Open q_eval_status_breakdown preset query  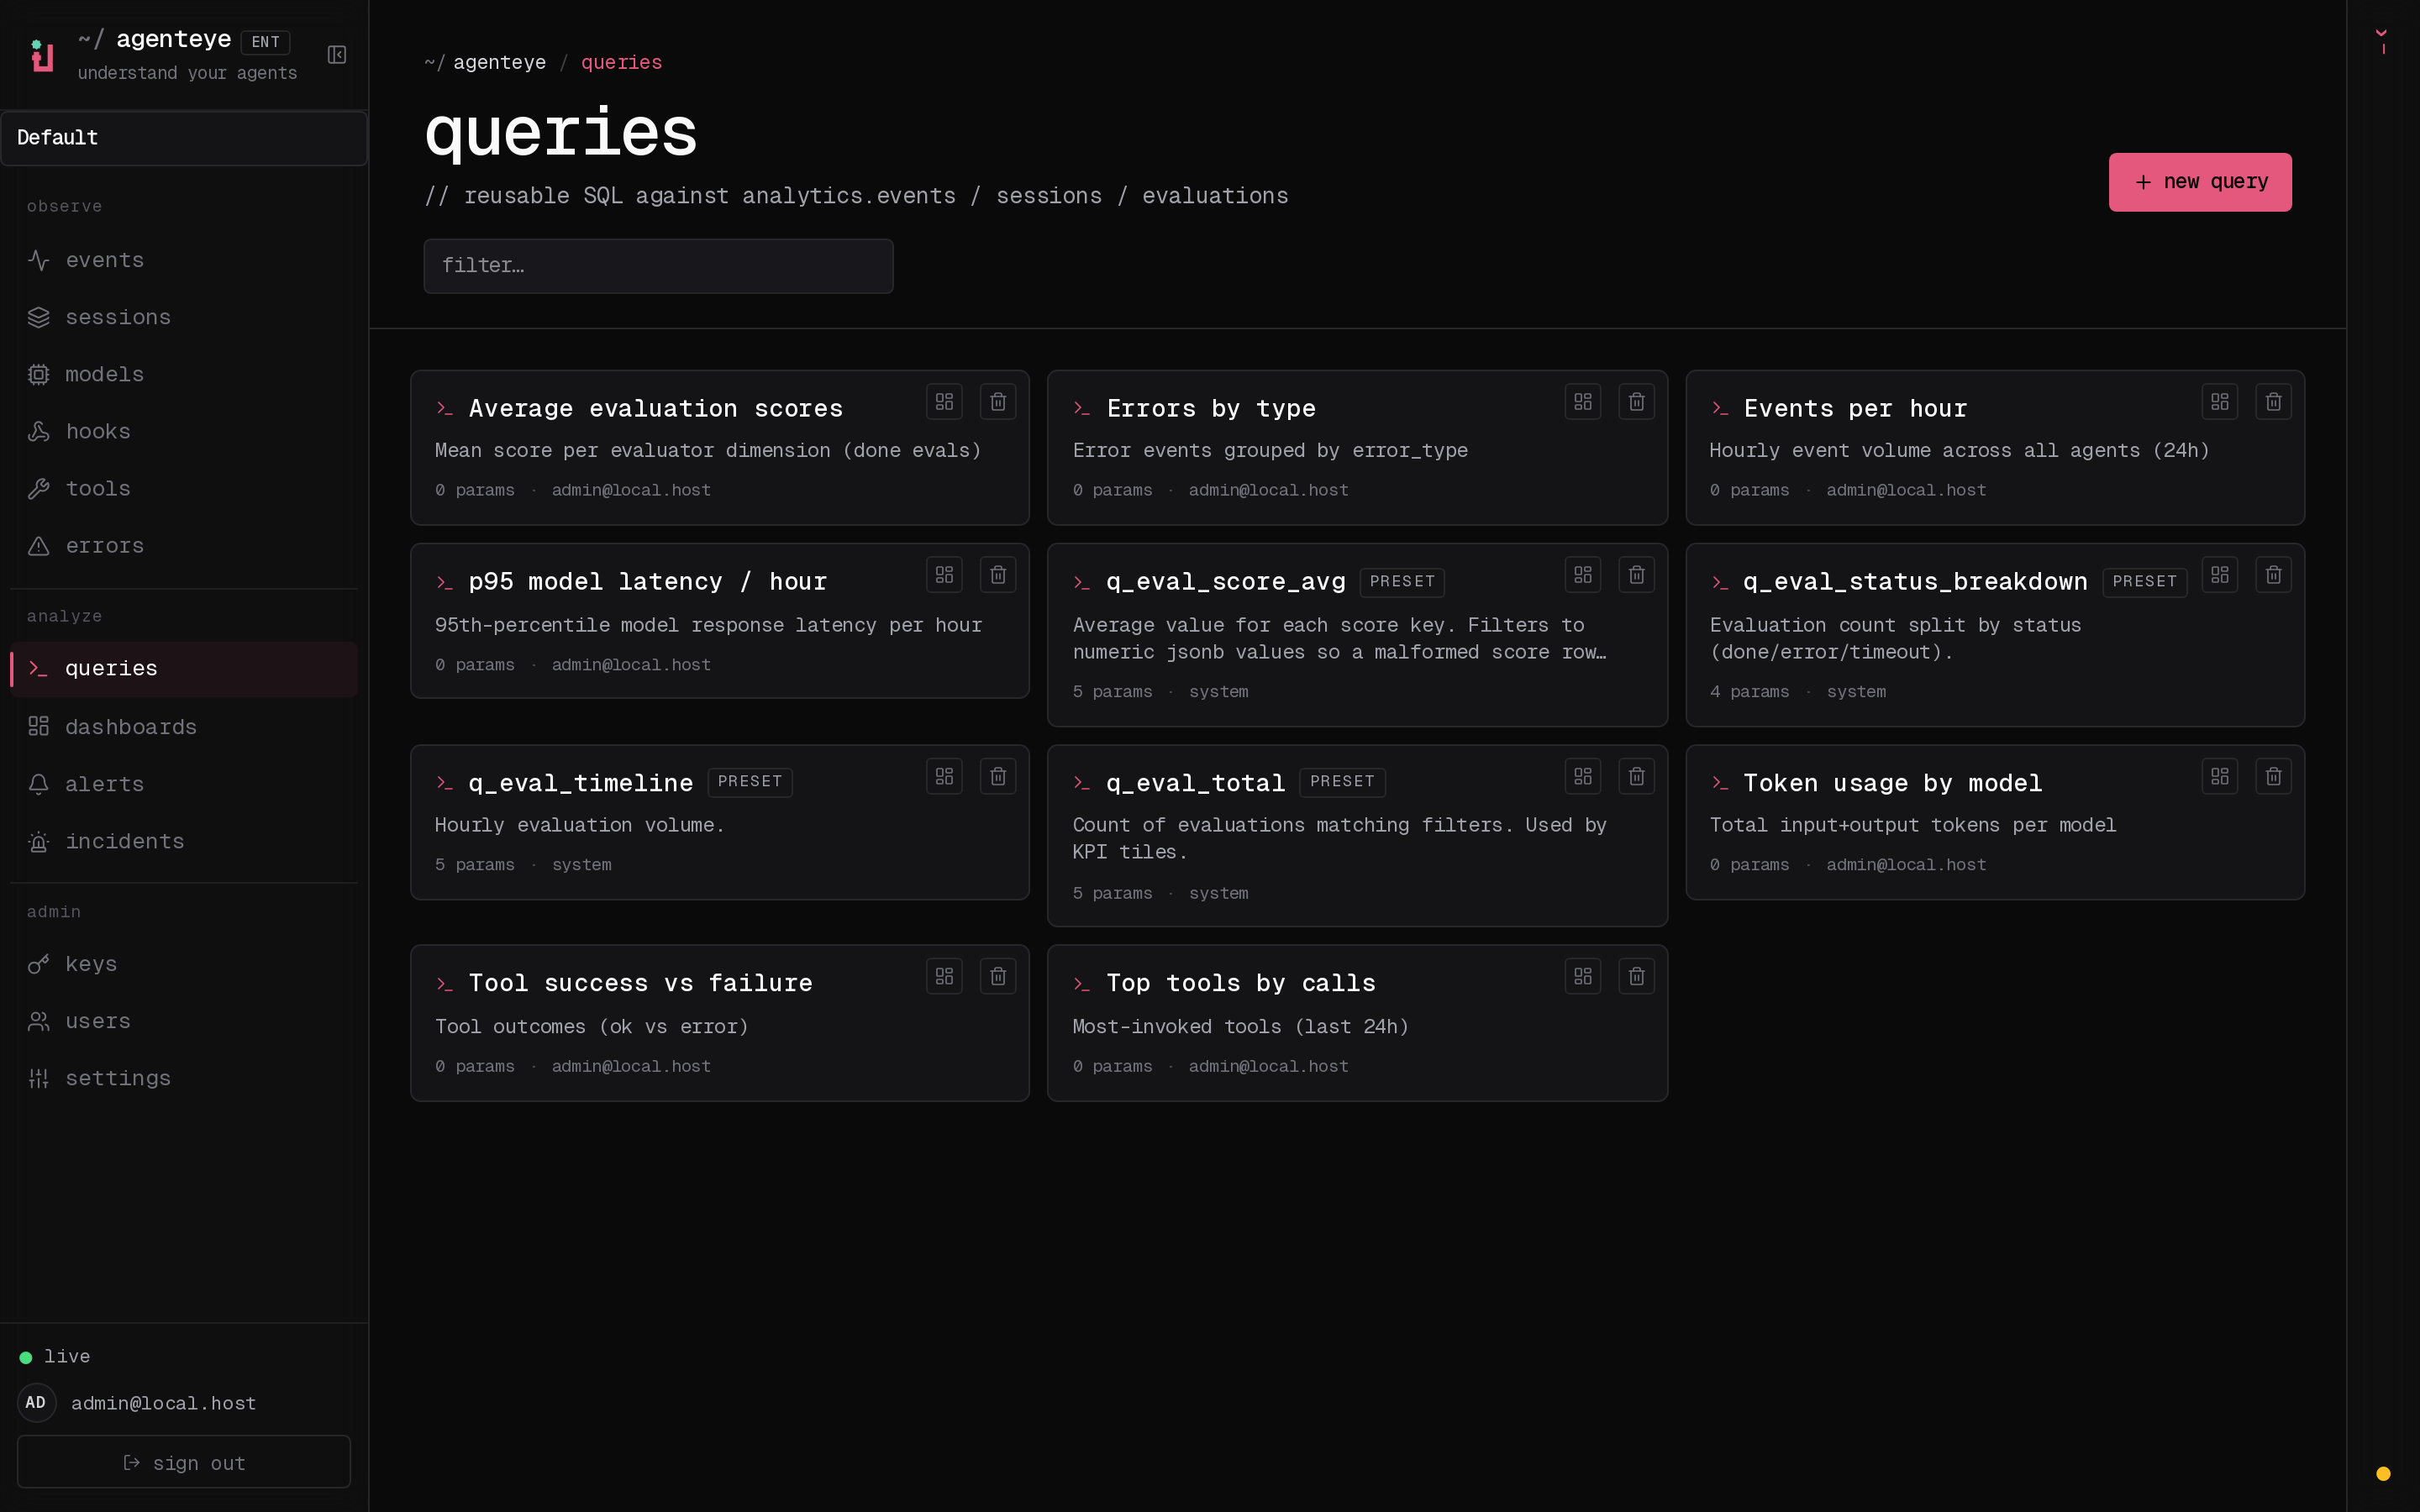point(1915,582)
